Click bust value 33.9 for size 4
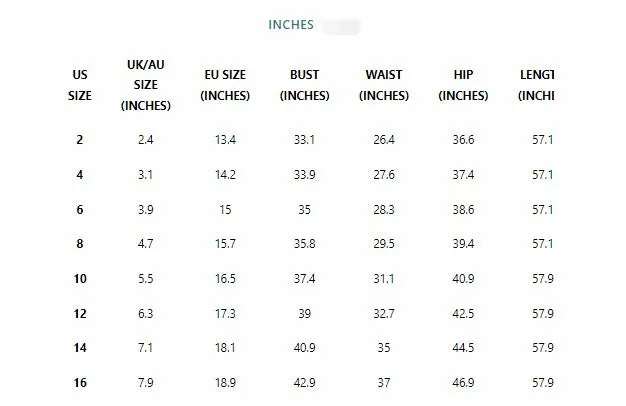 (304, 175)
